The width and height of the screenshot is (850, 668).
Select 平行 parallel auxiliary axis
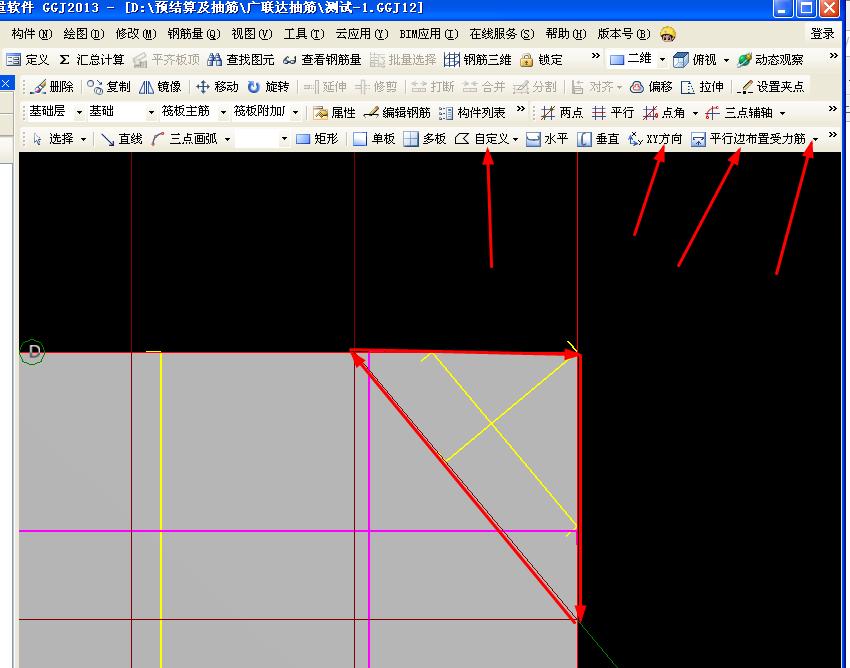click(613, 113)
